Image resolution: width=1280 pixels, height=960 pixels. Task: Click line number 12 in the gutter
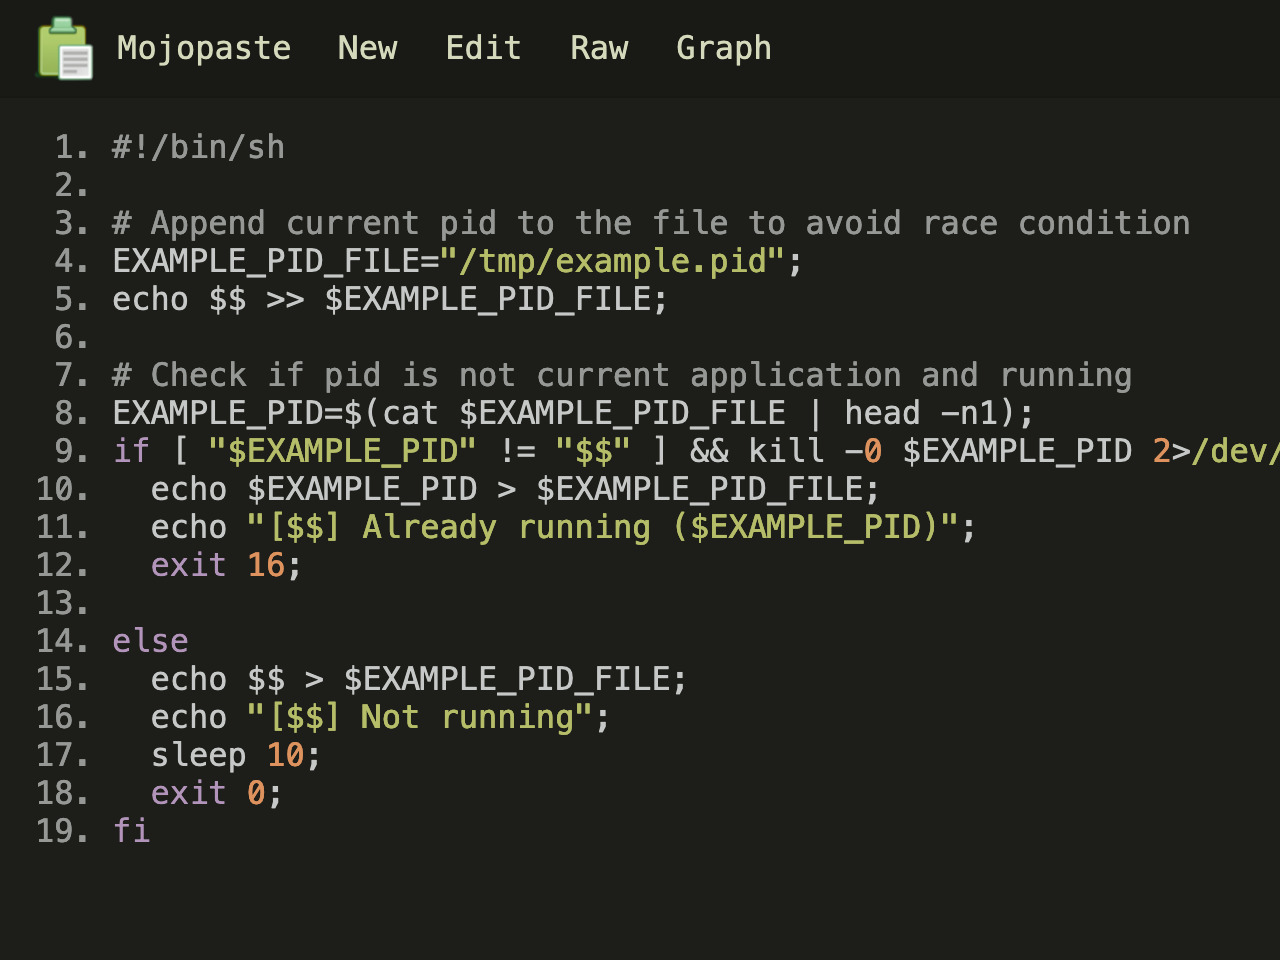pos(62,565)
